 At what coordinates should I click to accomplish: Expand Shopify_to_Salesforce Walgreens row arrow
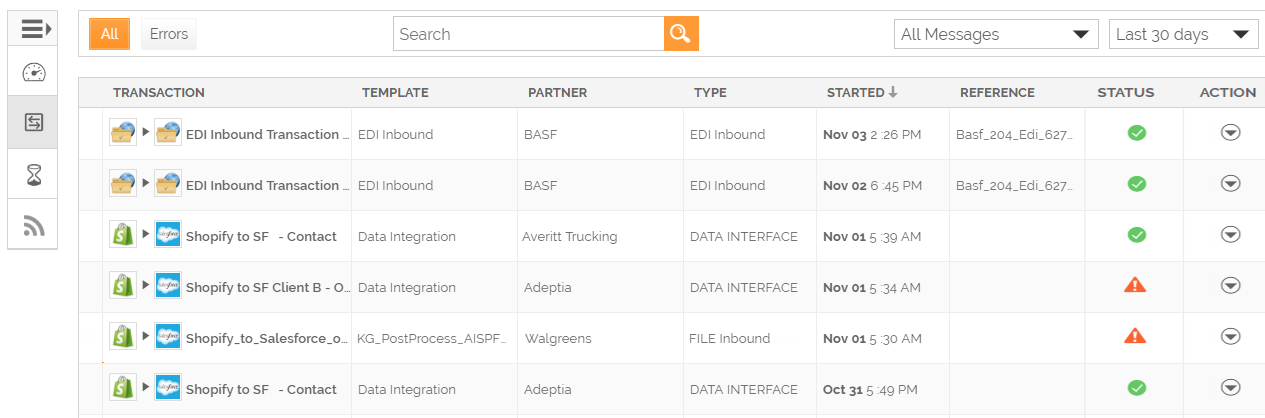(x=145, y=337)
